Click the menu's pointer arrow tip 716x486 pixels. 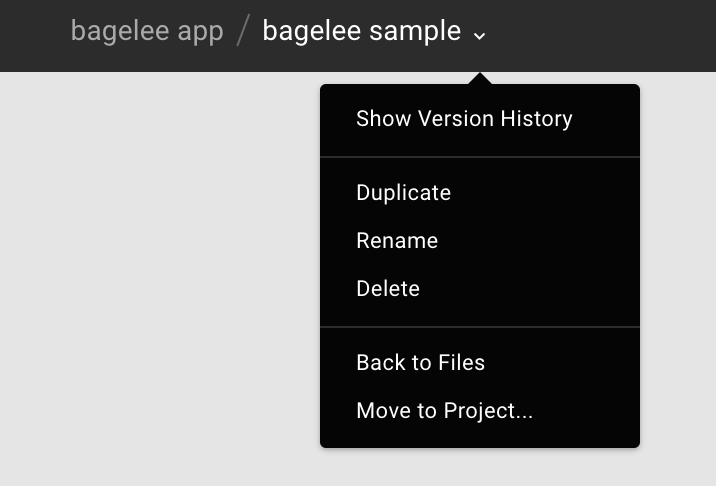[479, 78]
